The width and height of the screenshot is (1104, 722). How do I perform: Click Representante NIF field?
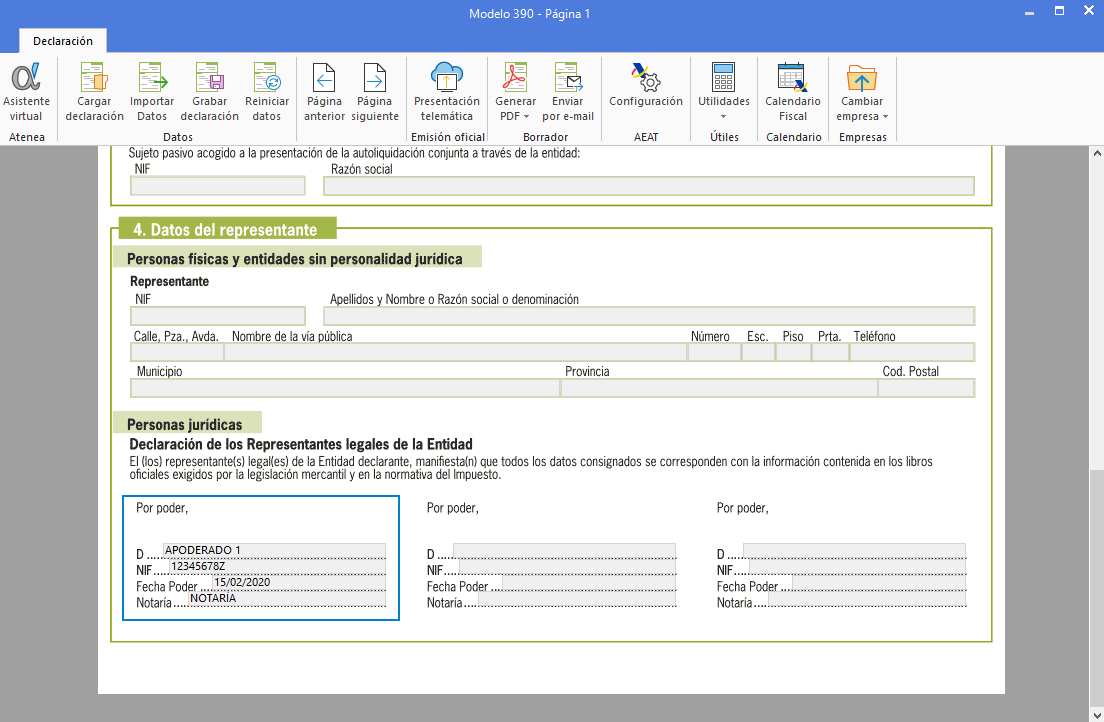[x=218, y=316]
